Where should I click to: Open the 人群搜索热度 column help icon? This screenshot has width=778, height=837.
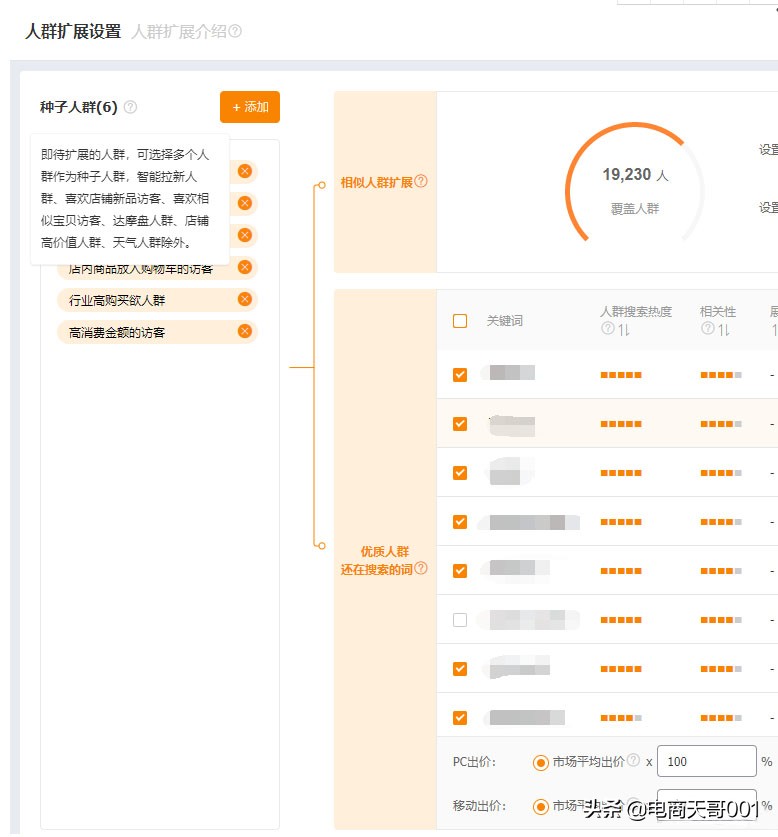(607, 328)
